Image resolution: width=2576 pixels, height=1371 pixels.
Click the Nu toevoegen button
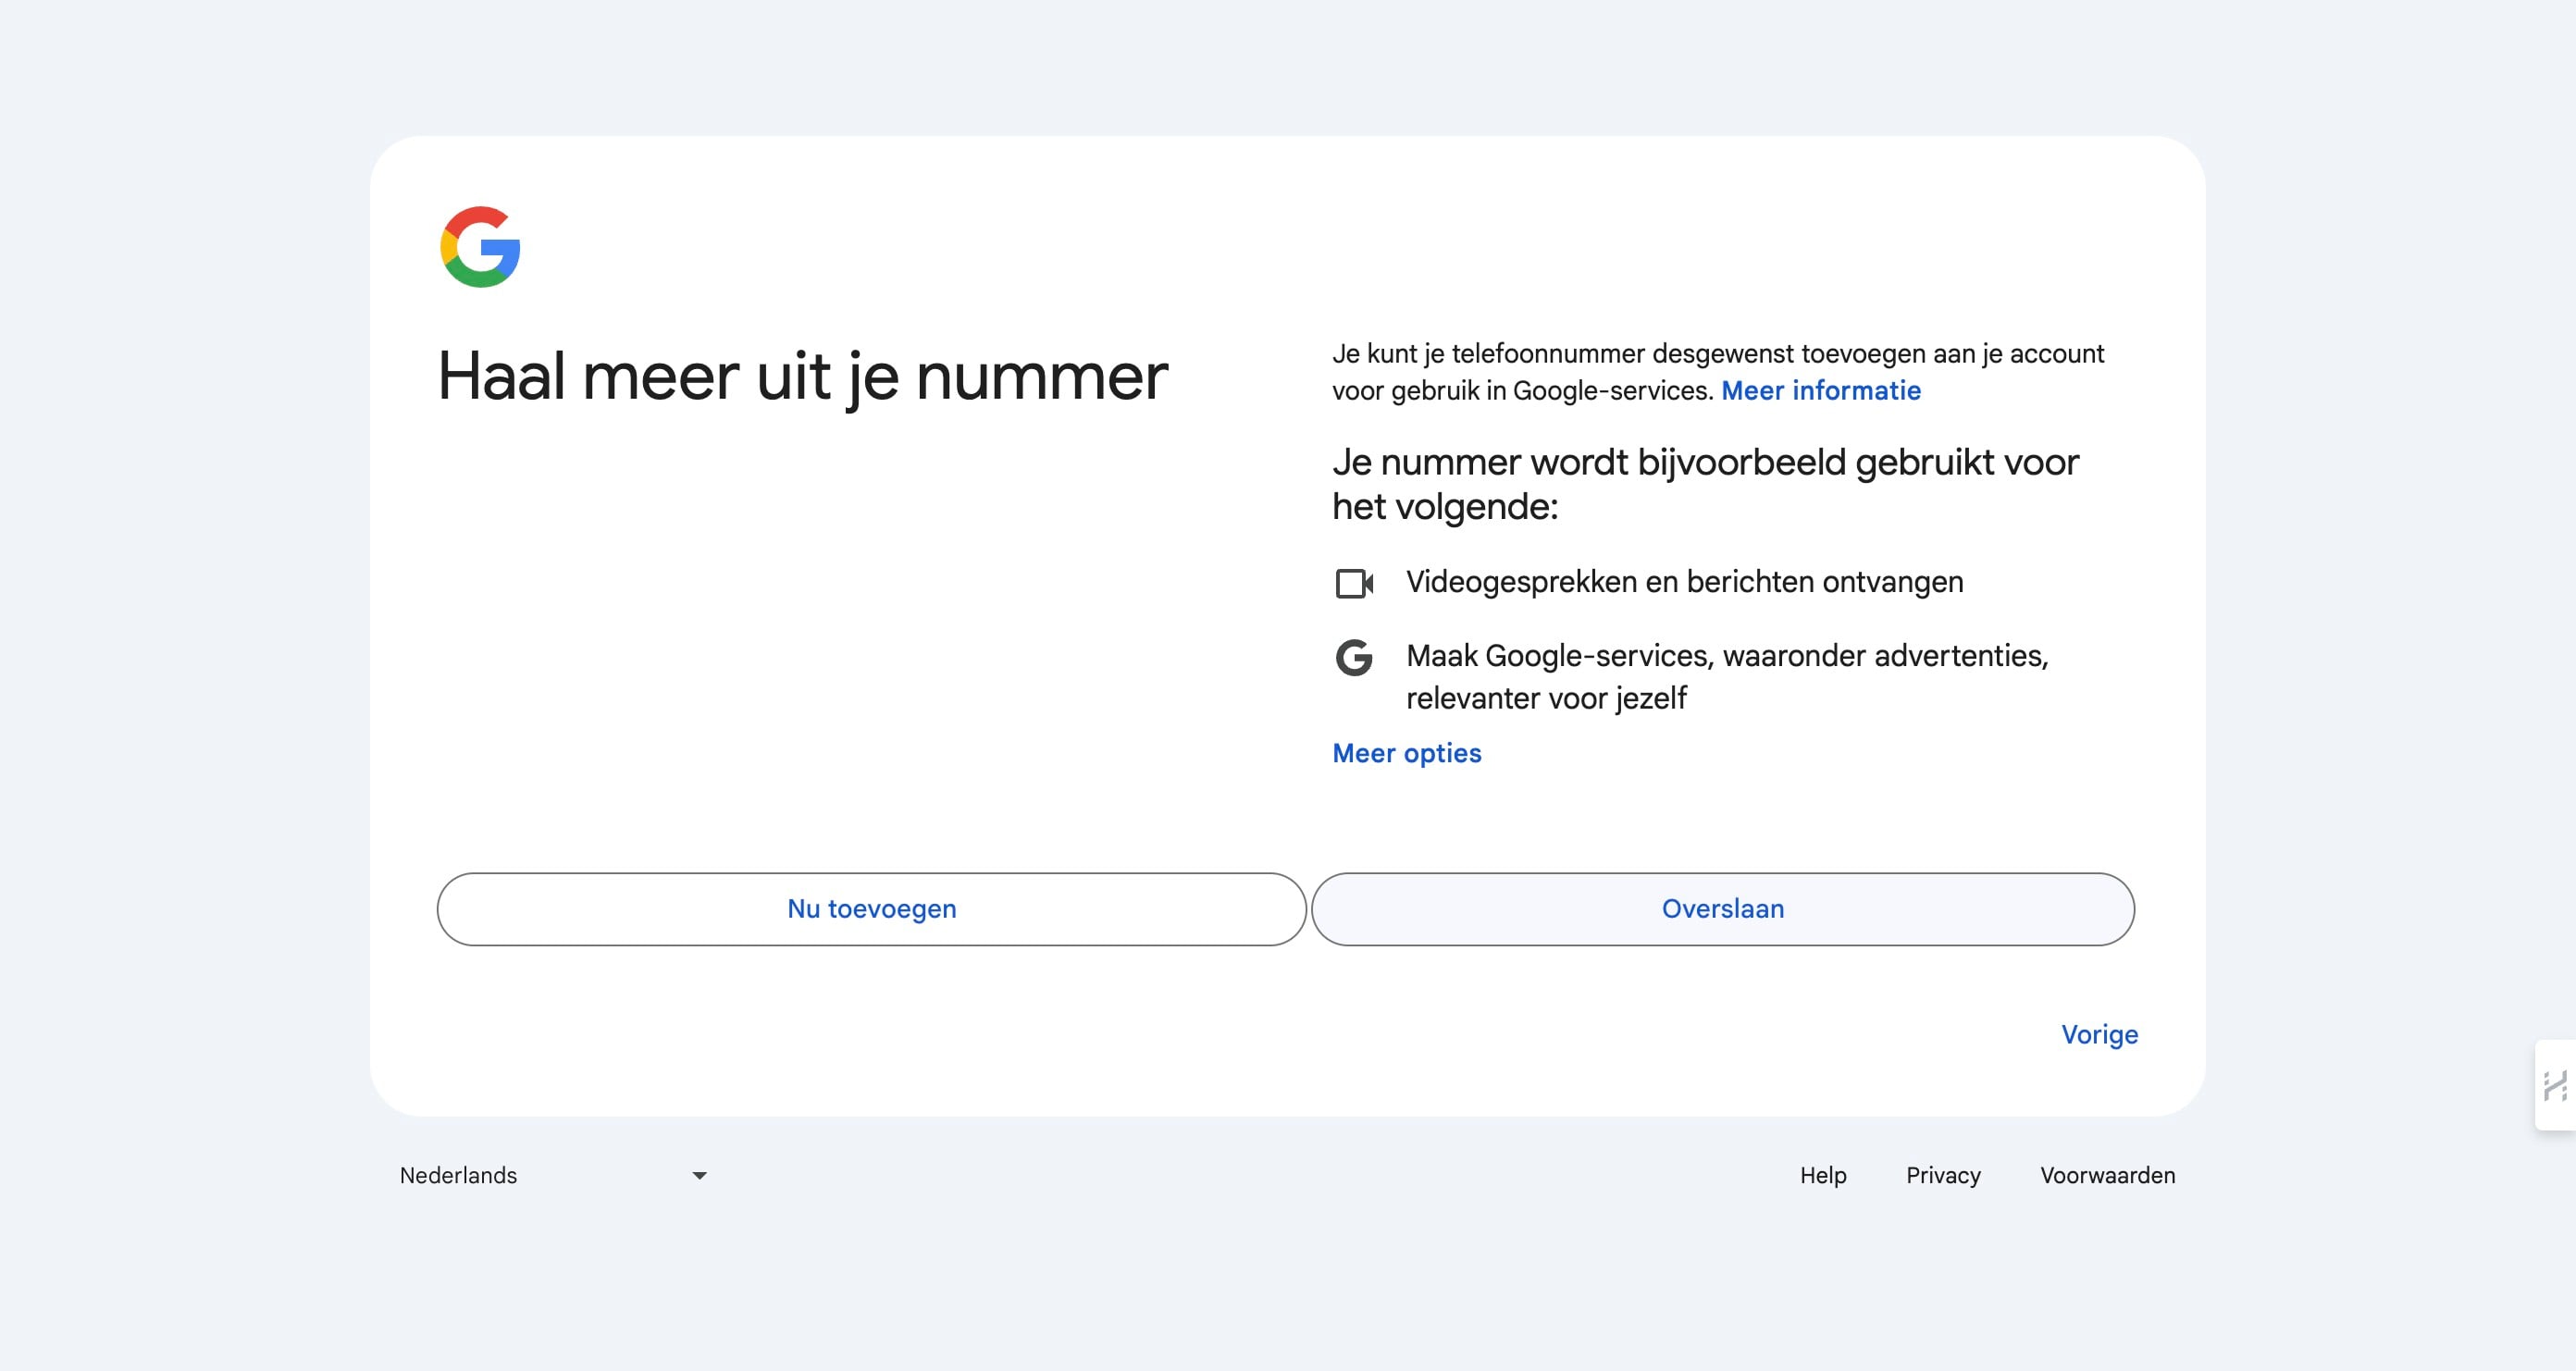click(x=871, y=908)
